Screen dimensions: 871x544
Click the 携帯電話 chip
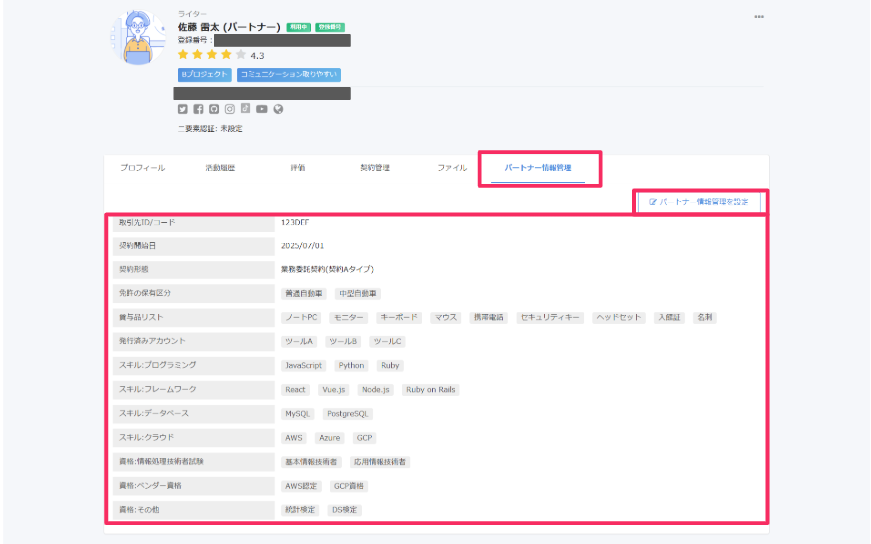point(488,317)
